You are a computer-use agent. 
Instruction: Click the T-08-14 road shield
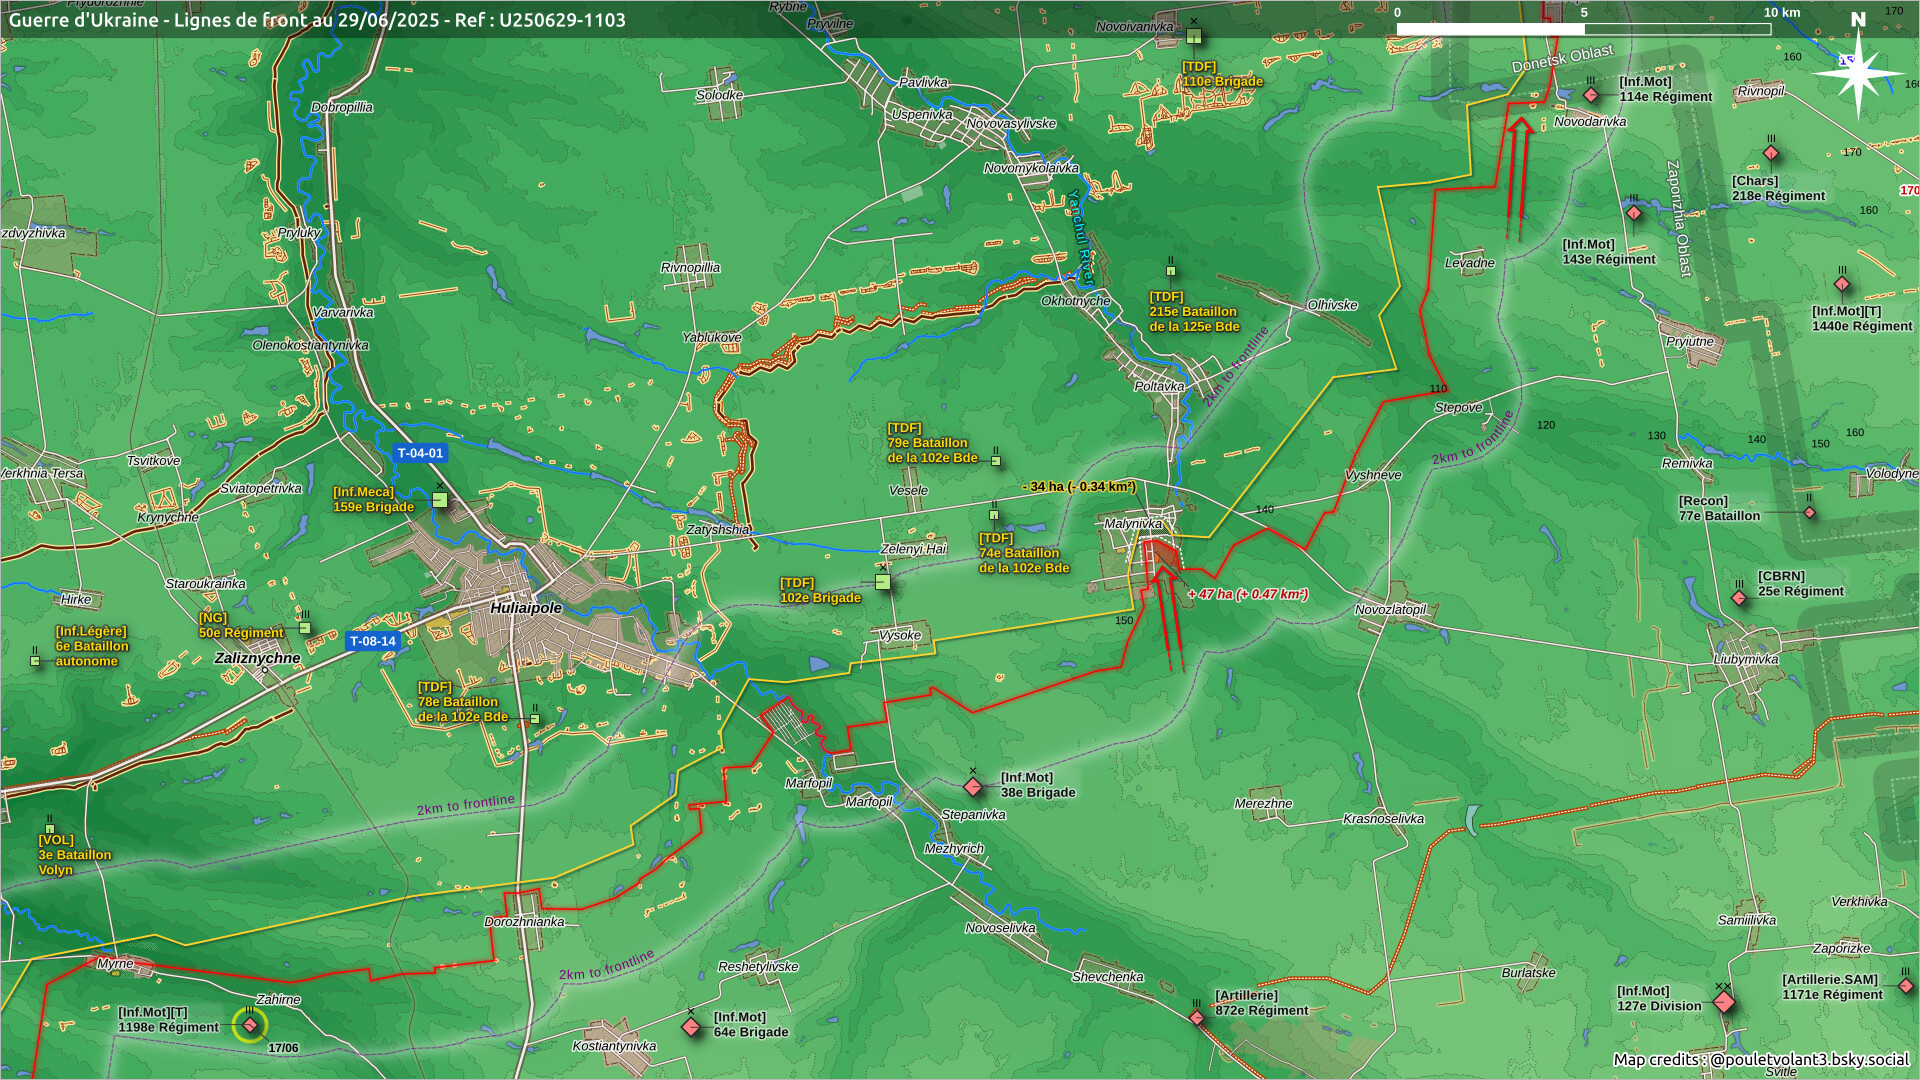pos(373,641)
